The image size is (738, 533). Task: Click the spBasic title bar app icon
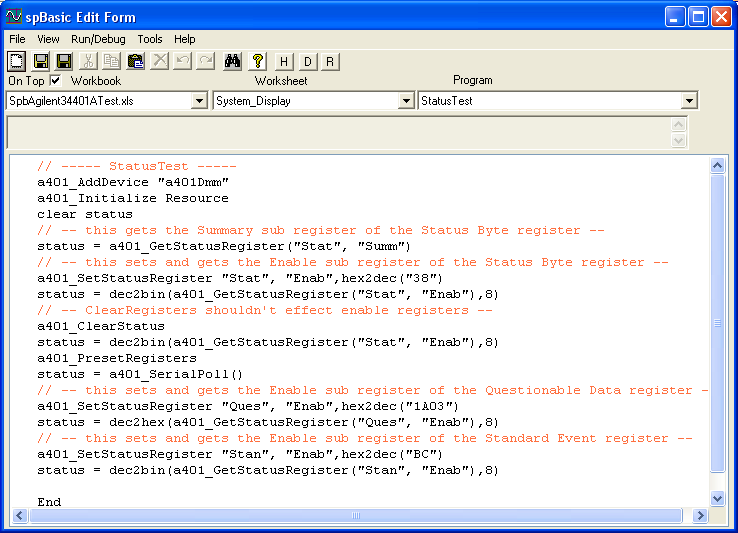point(14,16)
